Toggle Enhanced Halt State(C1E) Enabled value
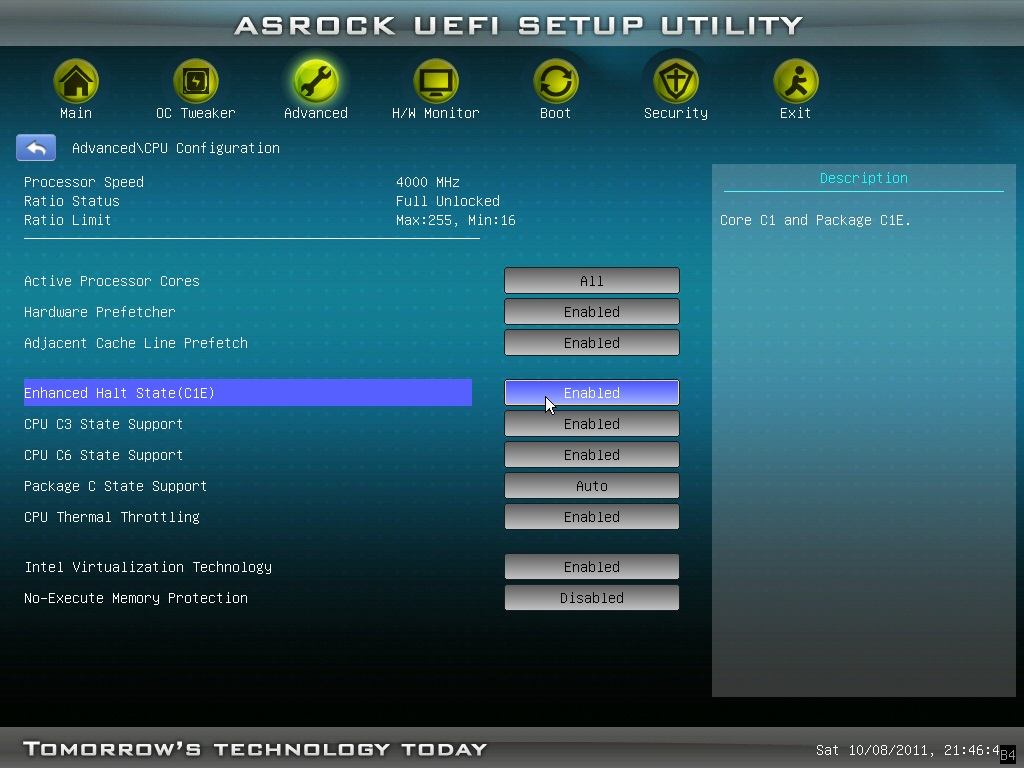 pyautogui.click(x=592, y=392)
